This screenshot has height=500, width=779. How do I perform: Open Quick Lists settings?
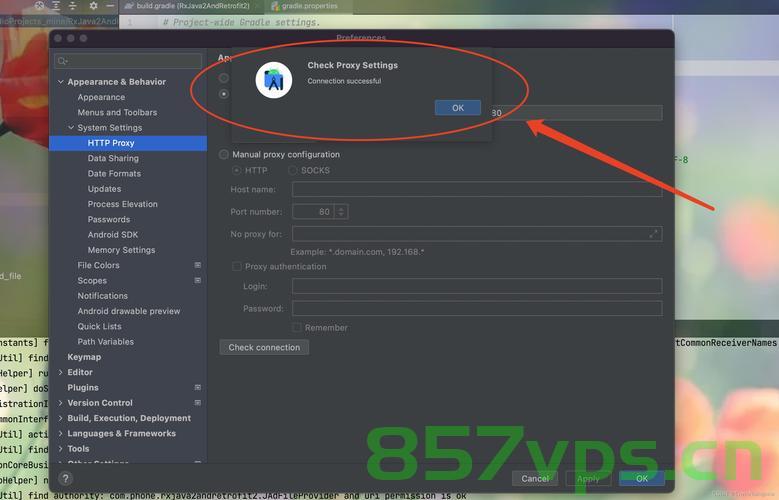(99, 327)
